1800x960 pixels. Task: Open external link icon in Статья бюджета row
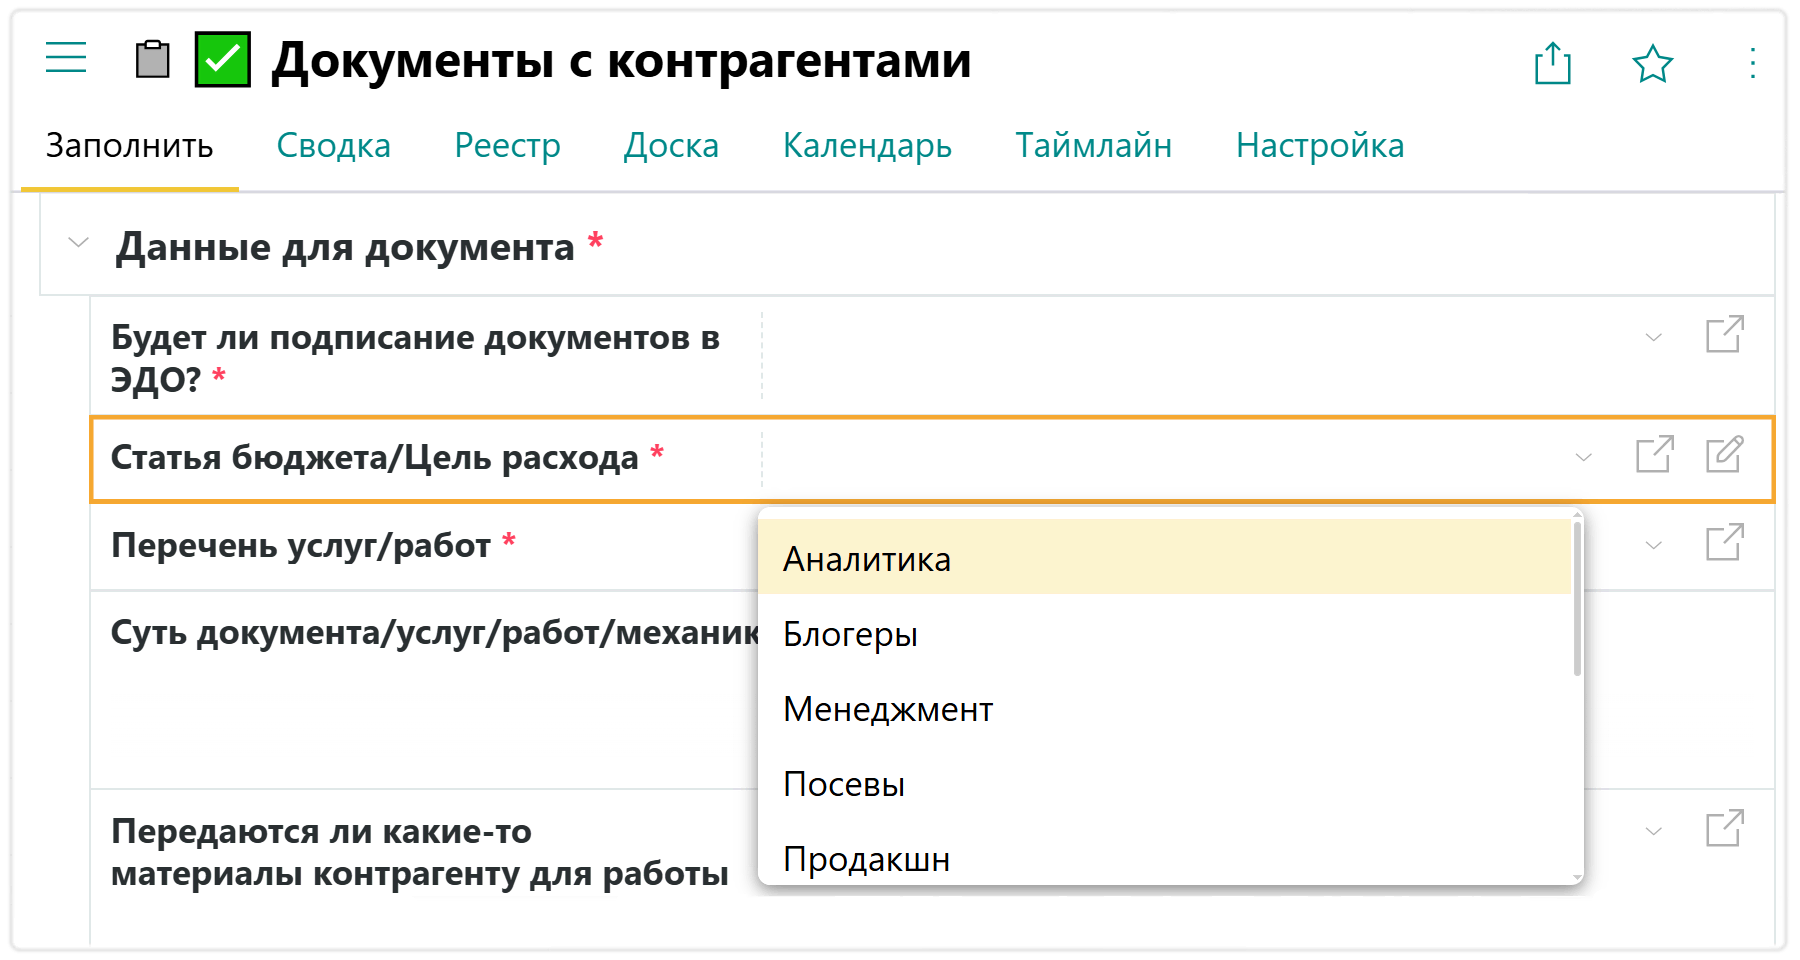click(x=1654, y=455)
